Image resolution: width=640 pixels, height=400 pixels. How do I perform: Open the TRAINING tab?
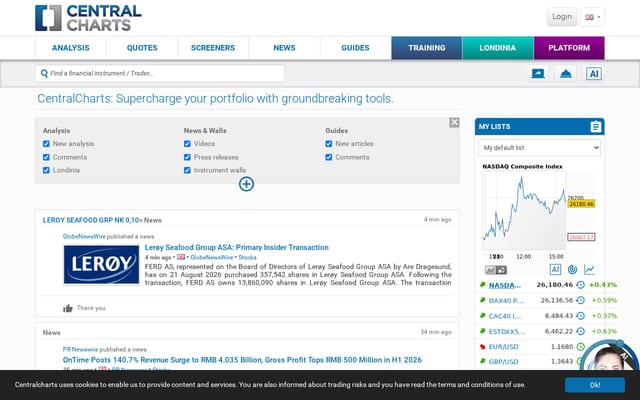[x=427, y=48]
